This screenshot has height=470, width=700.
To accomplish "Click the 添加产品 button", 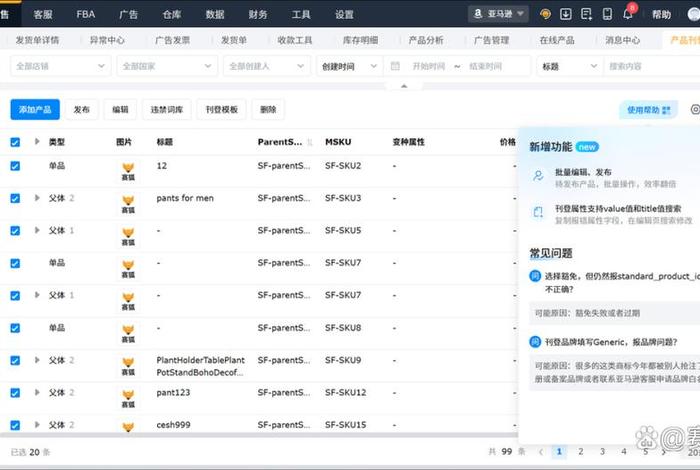I will point(35,109).
